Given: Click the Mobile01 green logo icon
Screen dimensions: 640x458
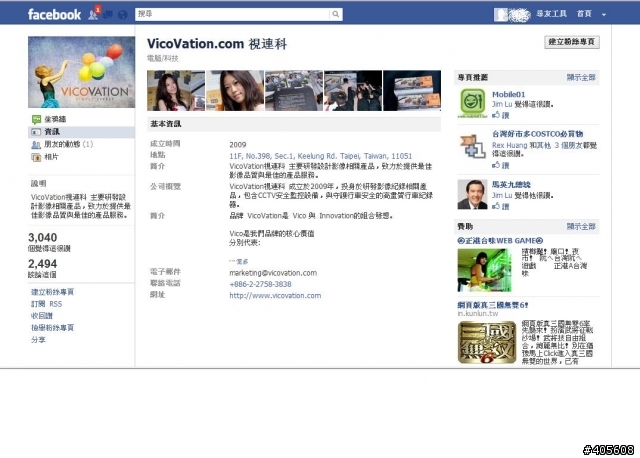Looking at the screenshot, I should click(x=472, y=103).
